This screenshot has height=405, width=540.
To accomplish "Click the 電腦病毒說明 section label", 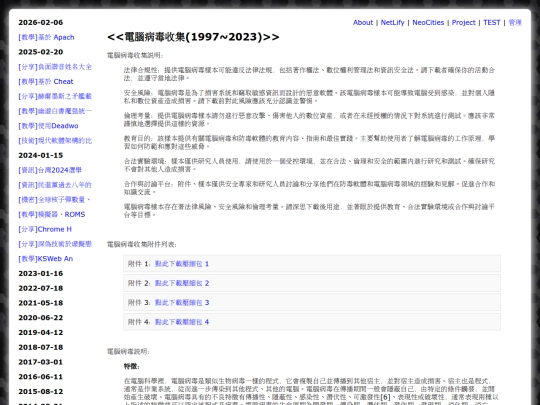I will click(x=128, y=352).
